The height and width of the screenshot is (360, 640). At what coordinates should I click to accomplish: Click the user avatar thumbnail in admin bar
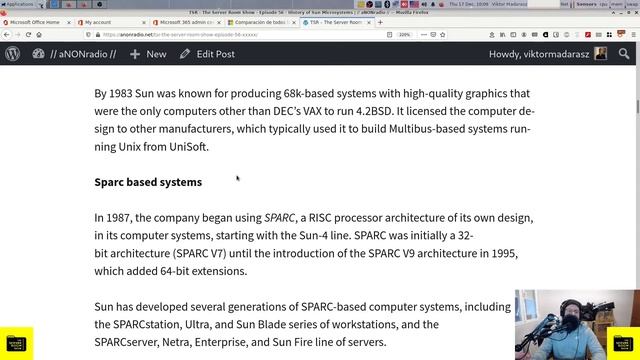coord(600,53)
